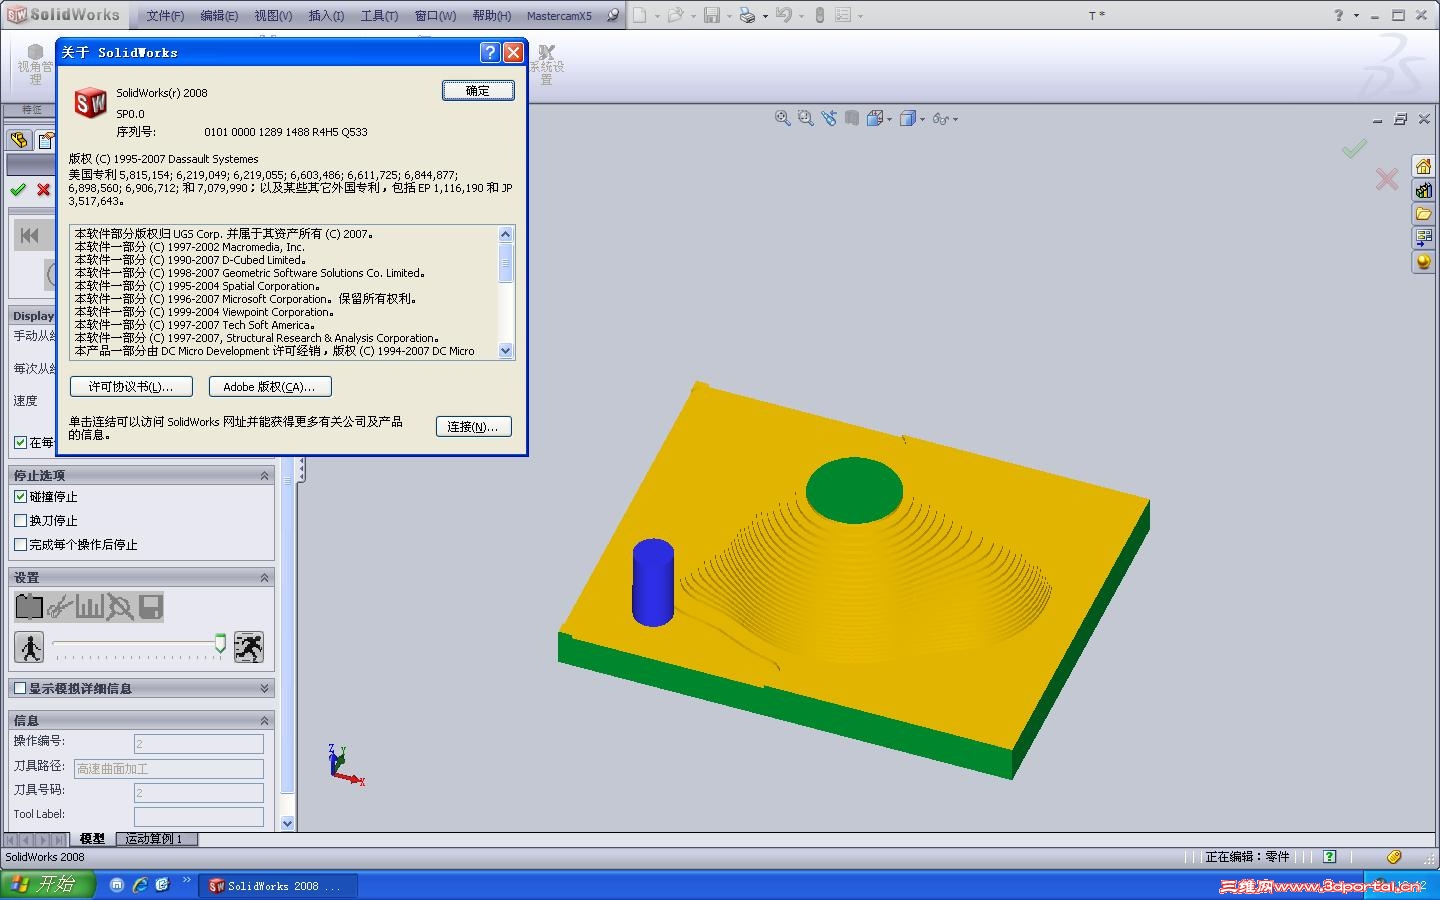Click the zoom to area icon
This screenshot has width=1440, height=900.
pos(805,118)
